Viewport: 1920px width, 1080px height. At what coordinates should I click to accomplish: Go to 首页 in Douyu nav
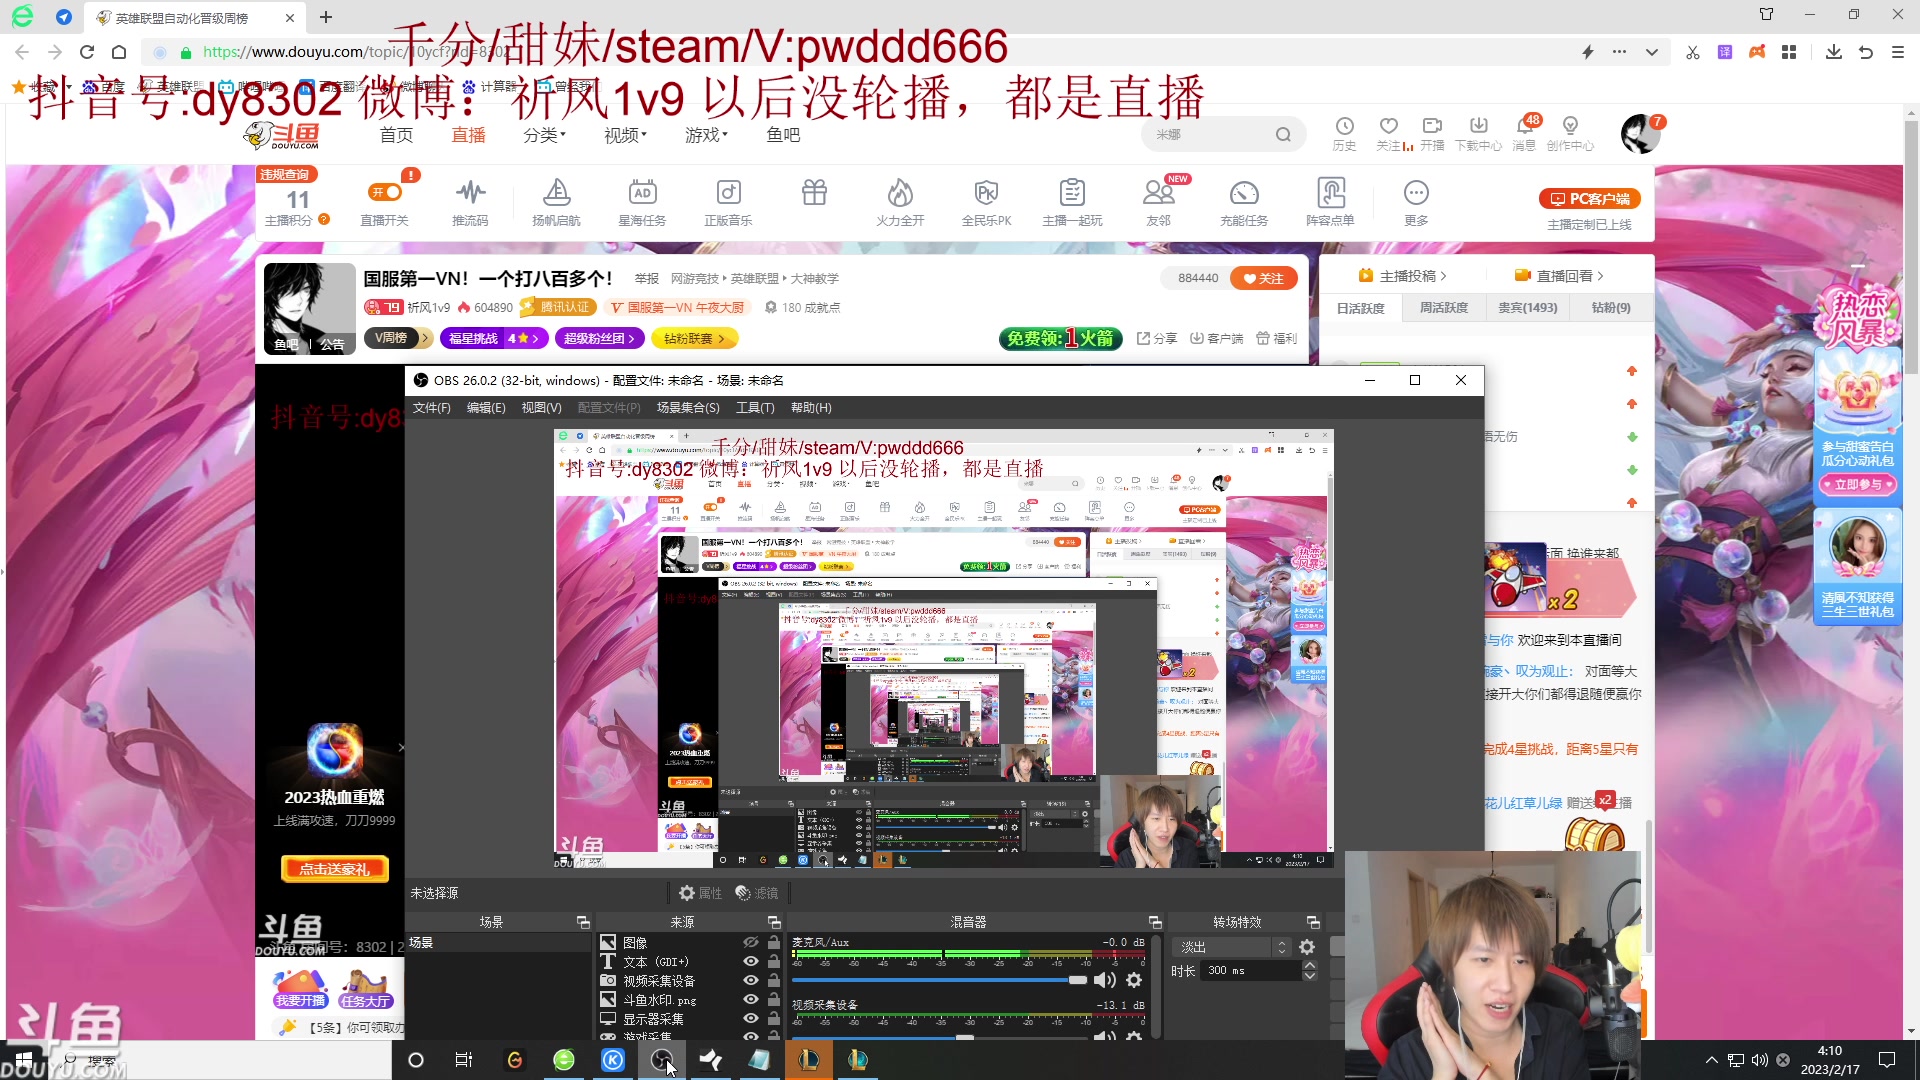click(396, 134)
